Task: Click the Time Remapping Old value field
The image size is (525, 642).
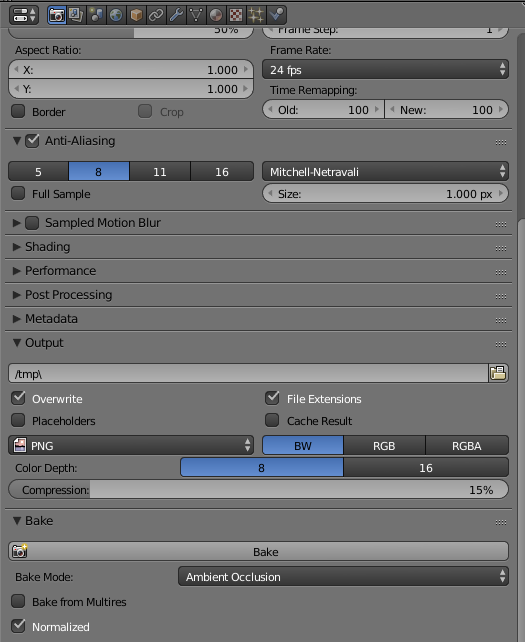Action: (323, 109)
